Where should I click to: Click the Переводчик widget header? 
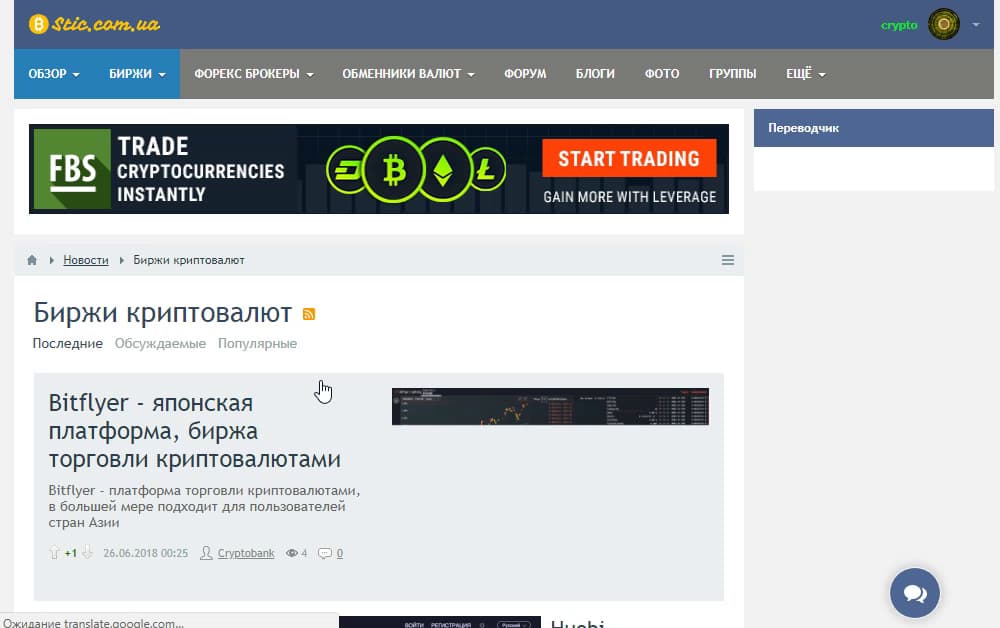click(x=874, y=128)
